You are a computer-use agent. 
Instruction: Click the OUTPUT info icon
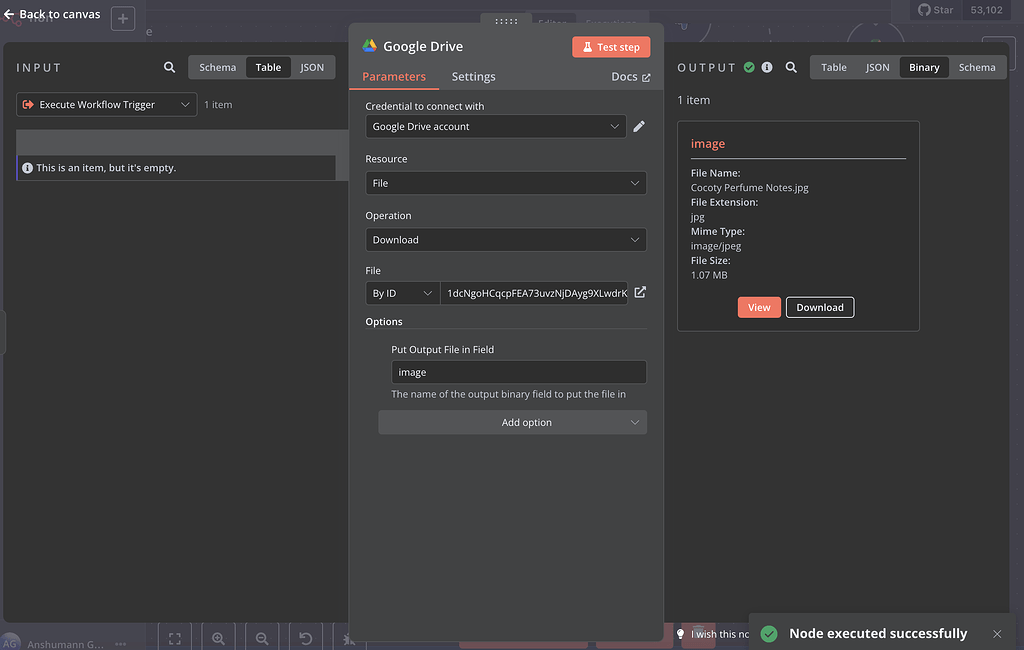click(x=767, y=67)
